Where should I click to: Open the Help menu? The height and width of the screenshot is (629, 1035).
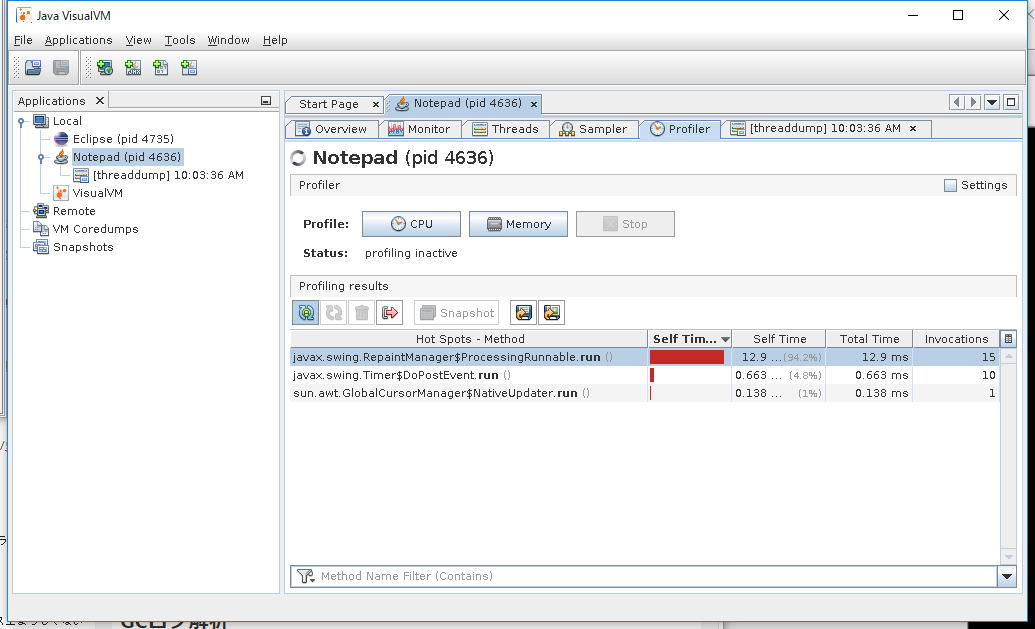275,40
